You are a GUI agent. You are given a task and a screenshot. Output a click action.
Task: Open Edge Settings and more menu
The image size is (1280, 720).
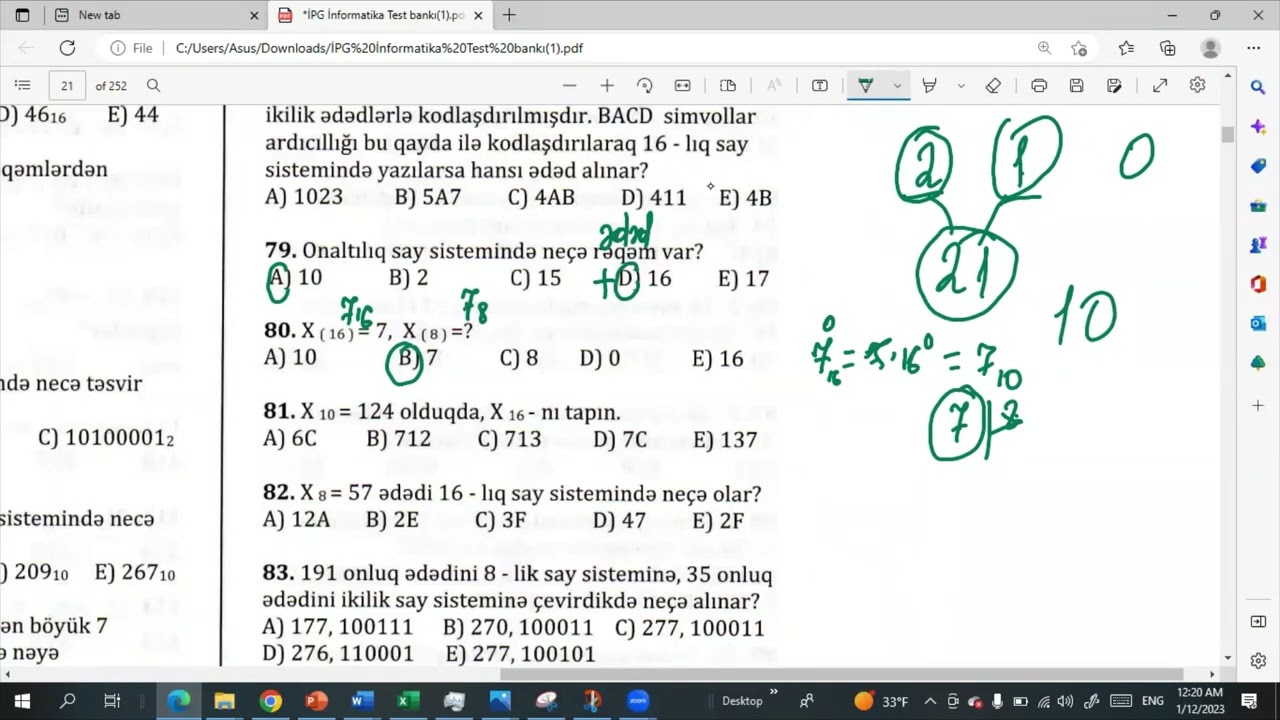tap(1254, 48)
